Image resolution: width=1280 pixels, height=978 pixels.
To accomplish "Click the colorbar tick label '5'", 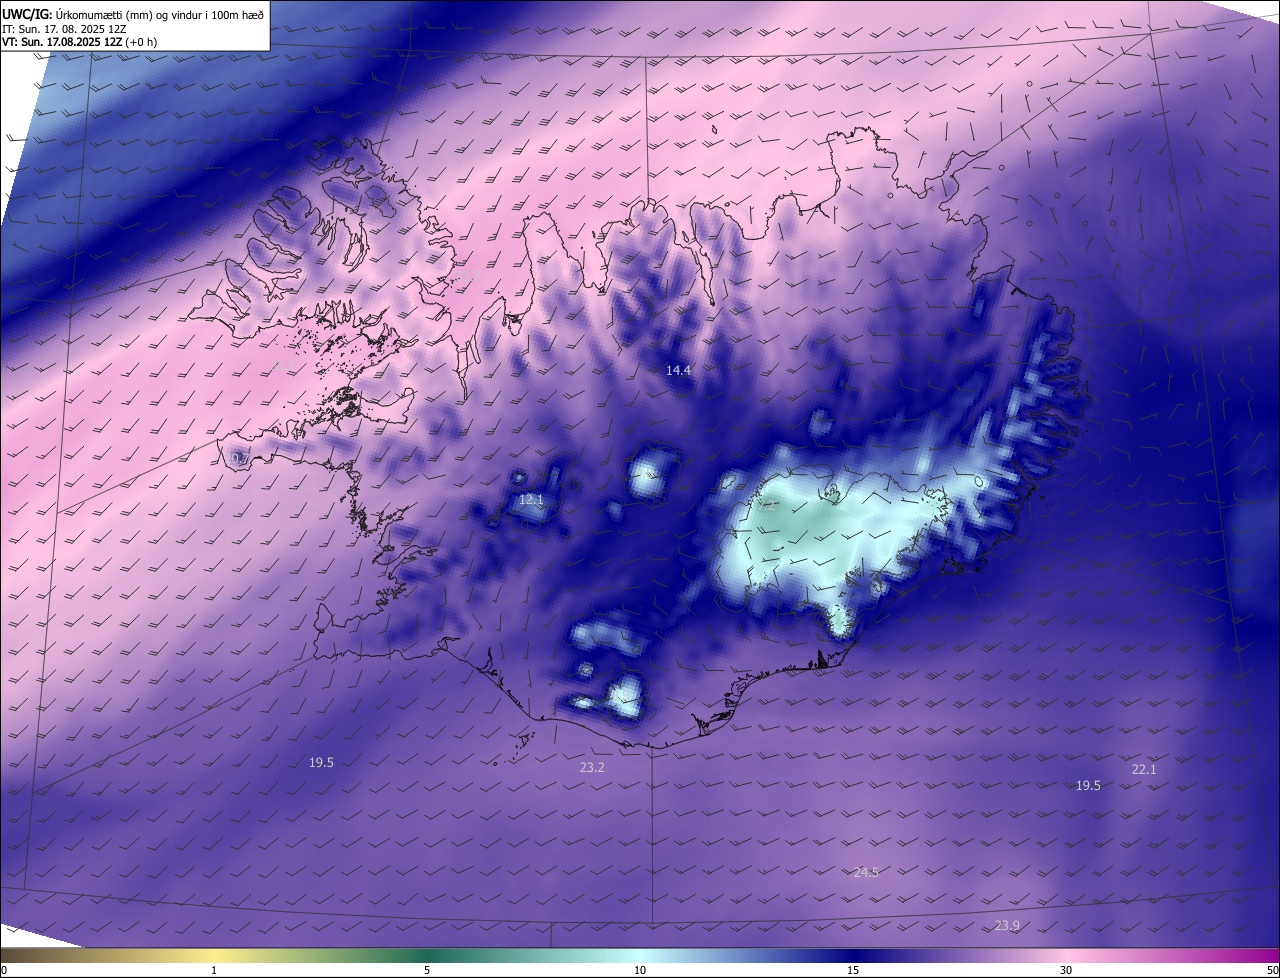I will (x=427, y=970).
